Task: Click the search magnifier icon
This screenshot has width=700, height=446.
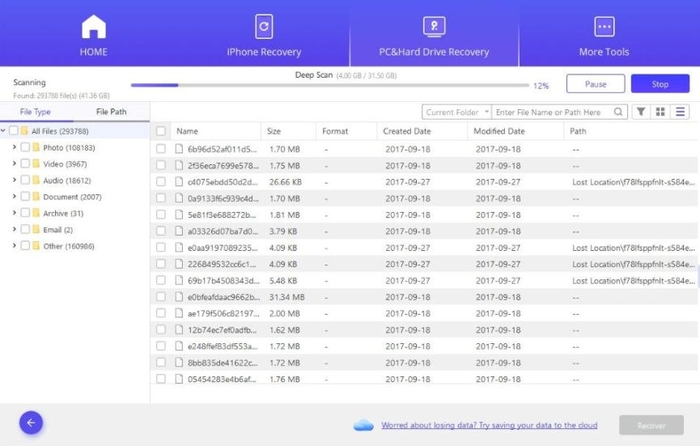Action: (x=619, y=112)
